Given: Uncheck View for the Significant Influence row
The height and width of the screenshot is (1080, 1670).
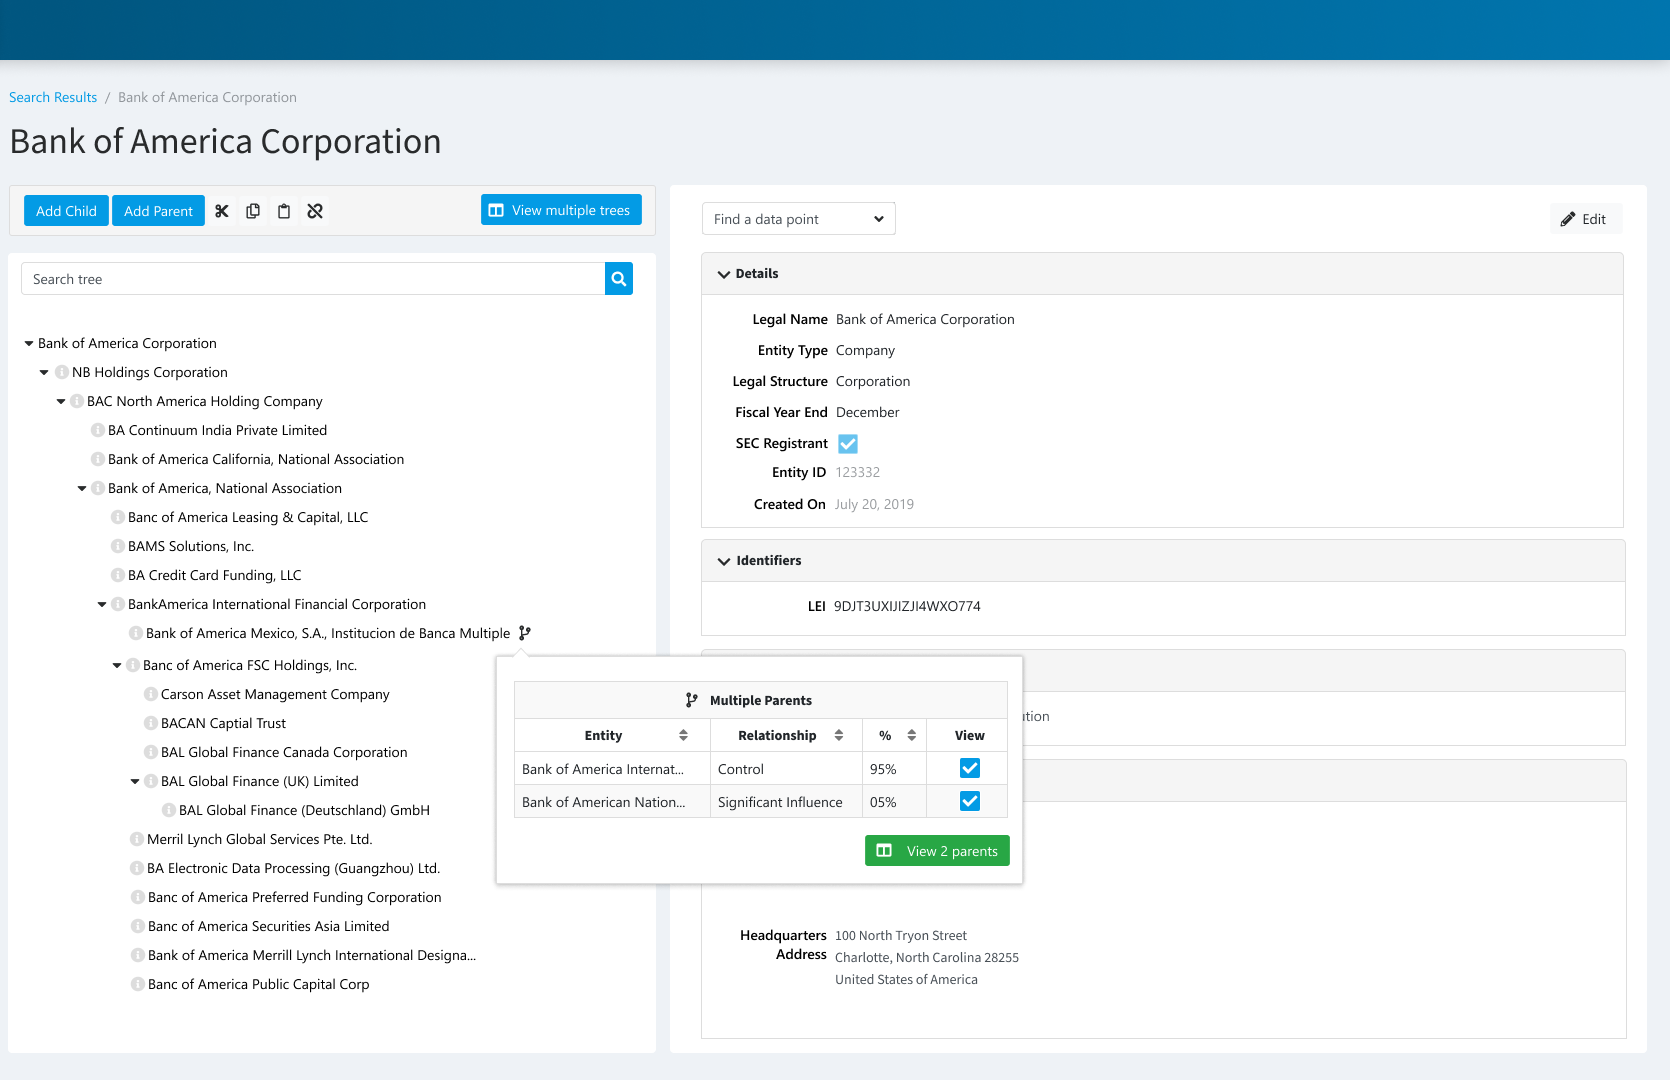Looking at the screenshot, I should point(969,801).
